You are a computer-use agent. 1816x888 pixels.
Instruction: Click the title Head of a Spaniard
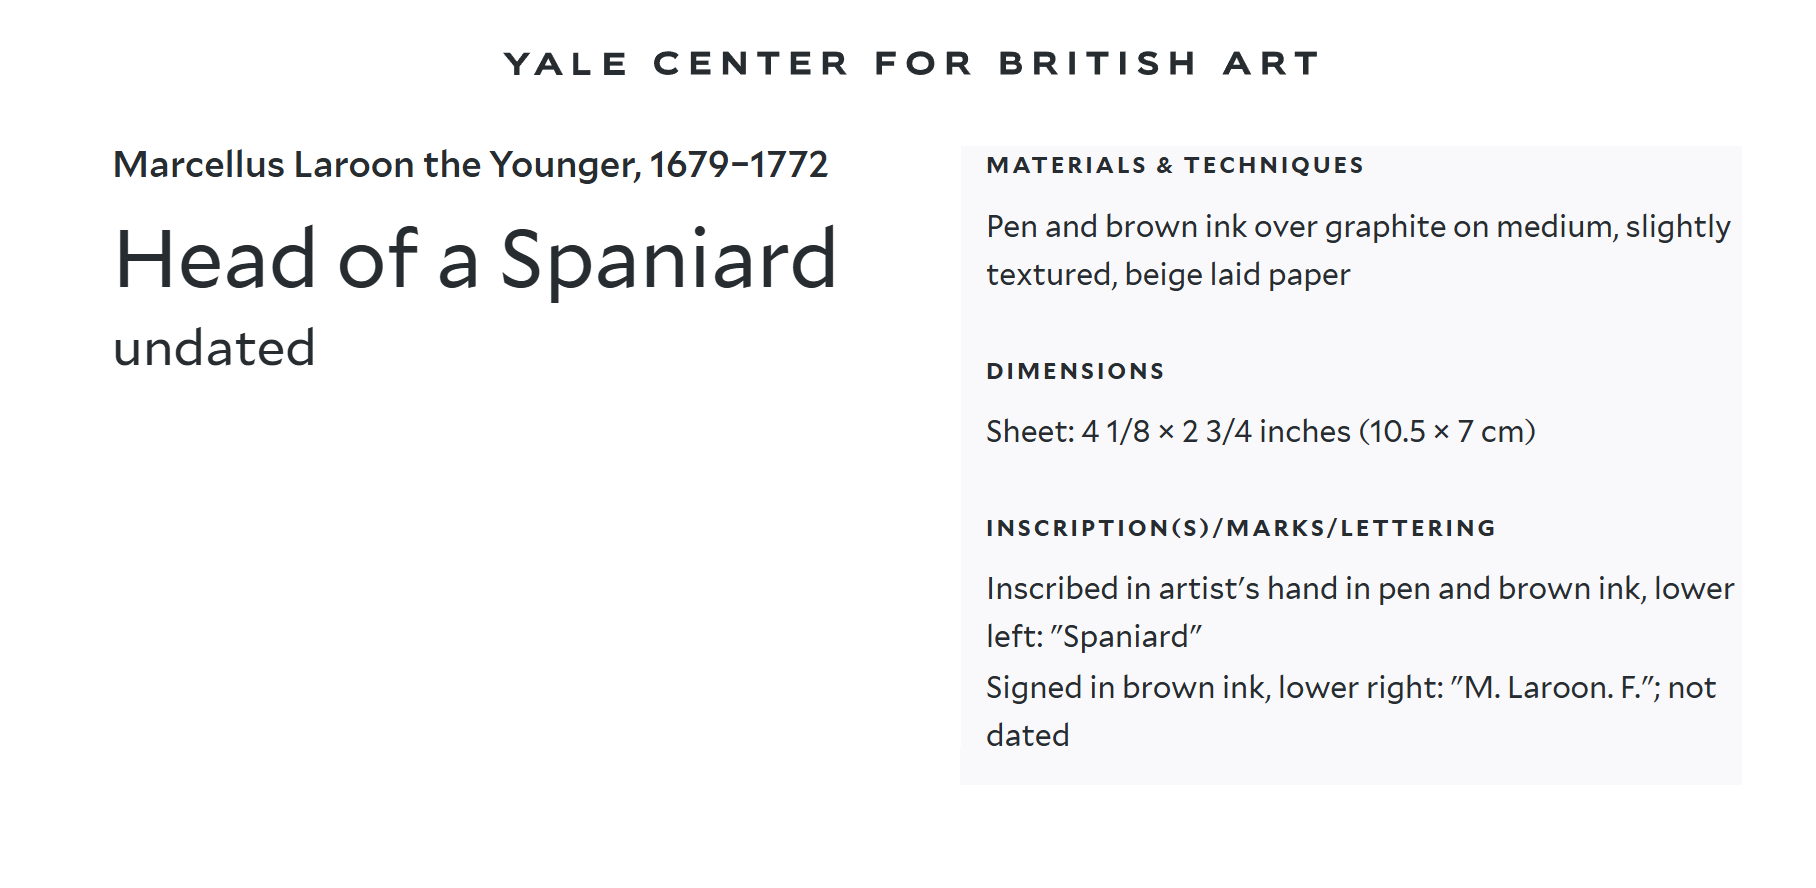476,260
